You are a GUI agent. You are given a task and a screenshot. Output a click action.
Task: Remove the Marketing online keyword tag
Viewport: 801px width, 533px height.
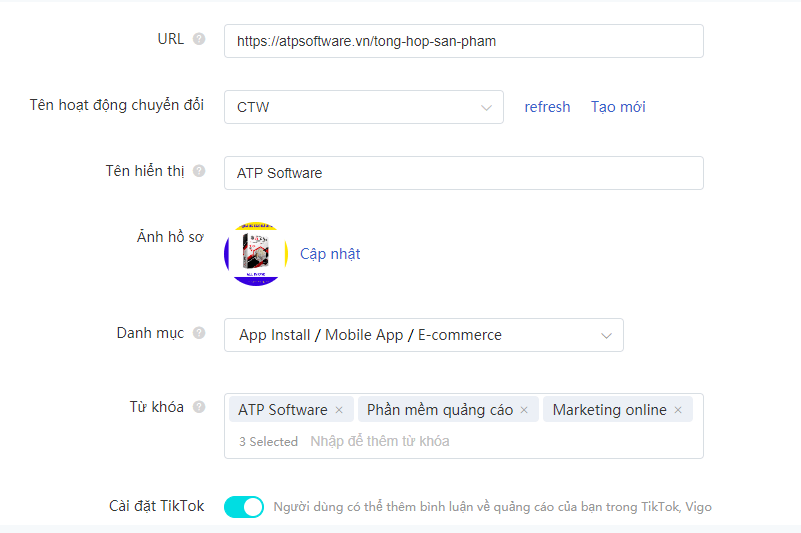click(678, 410)
